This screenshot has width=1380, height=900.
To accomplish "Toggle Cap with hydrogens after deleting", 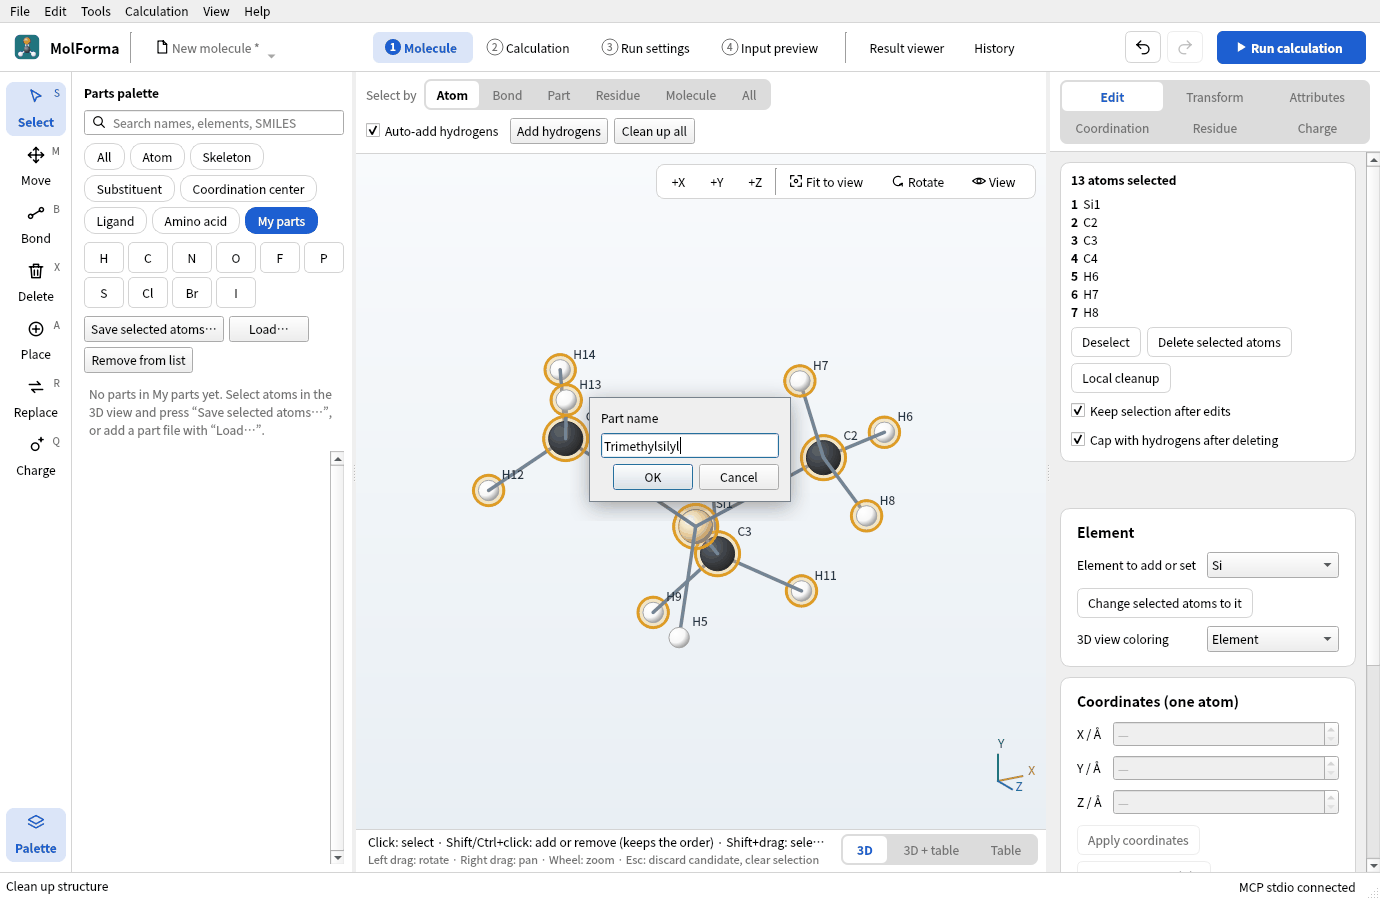I will click(1078, 440).
